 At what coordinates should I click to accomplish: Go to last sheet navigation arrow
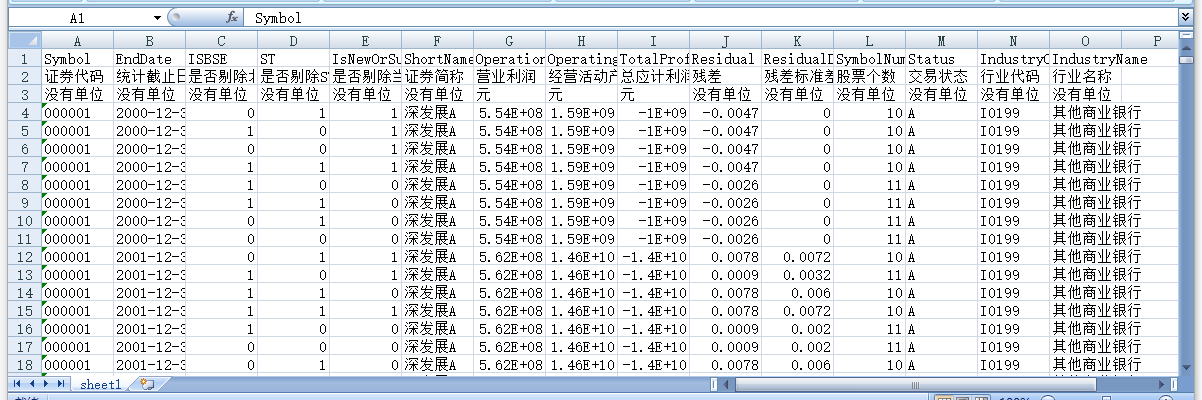(61, 384)
